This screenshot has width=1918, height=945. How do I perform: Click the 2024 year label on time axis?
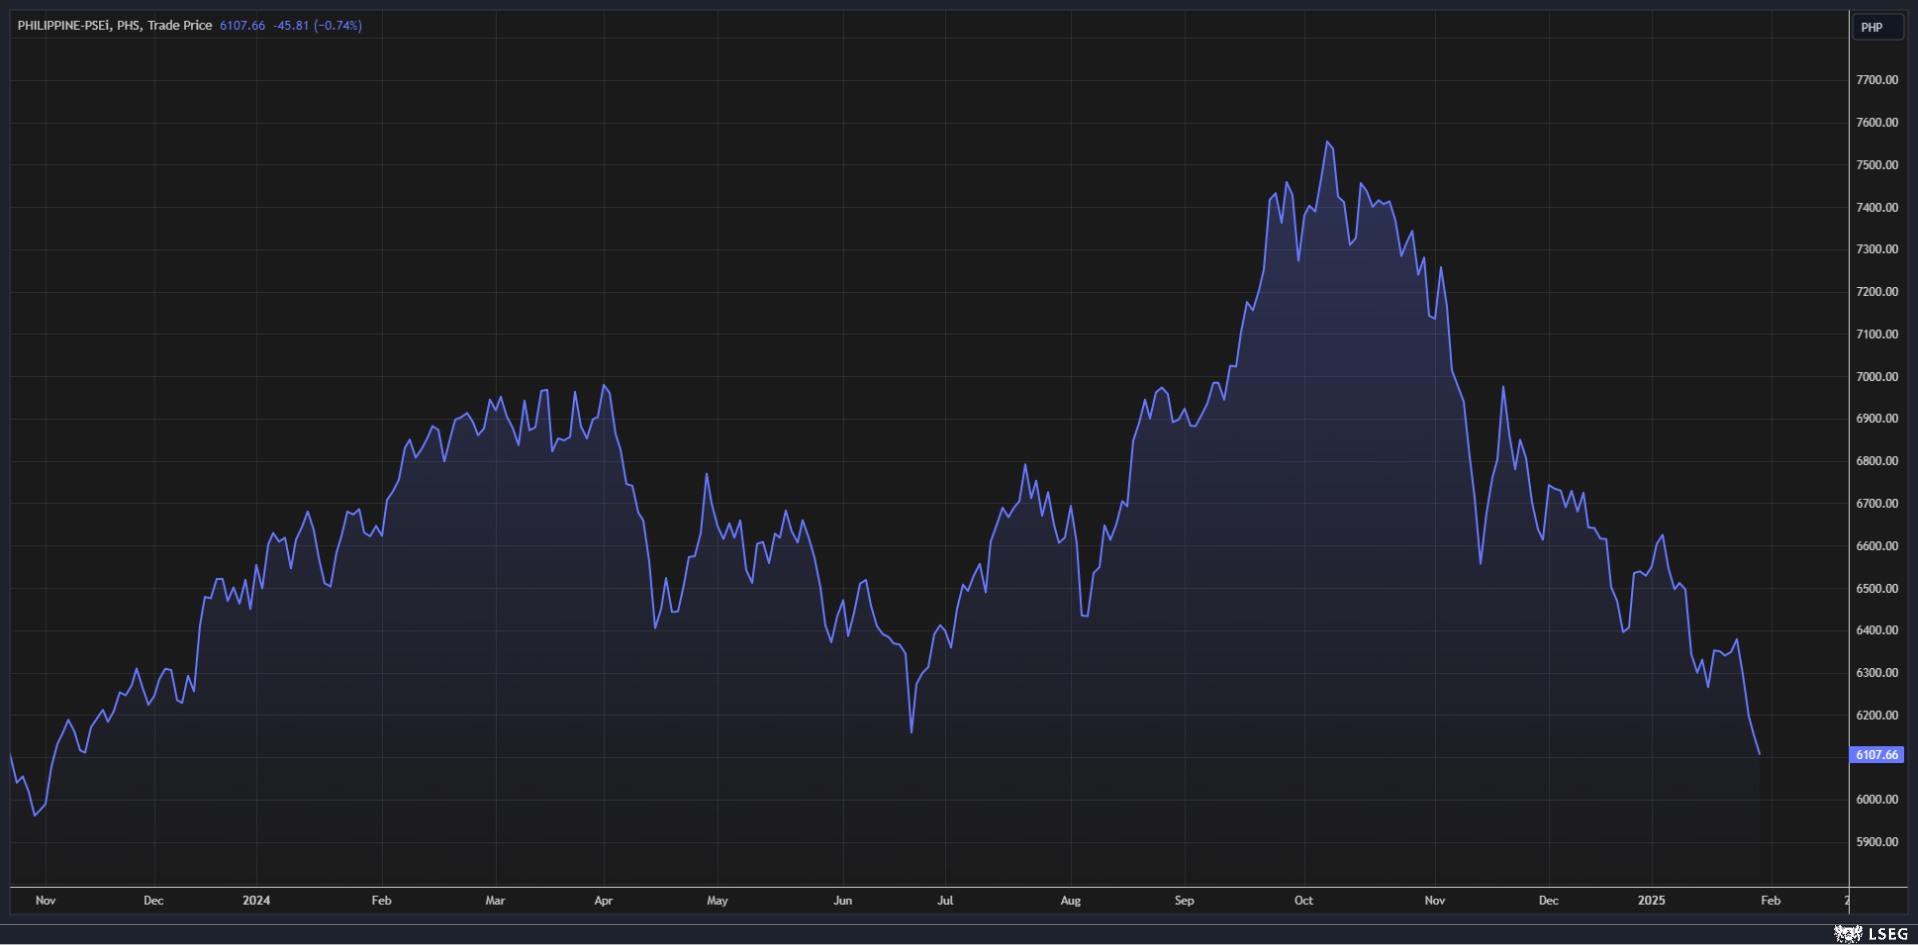[x=256, y=900]
